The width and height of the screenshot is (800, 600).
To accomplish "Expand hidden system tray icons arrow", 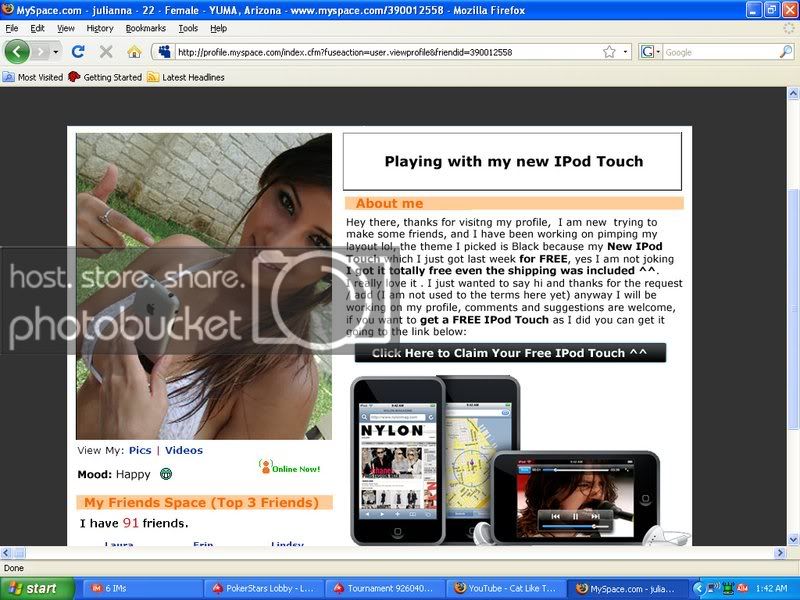I will [699, 588].
